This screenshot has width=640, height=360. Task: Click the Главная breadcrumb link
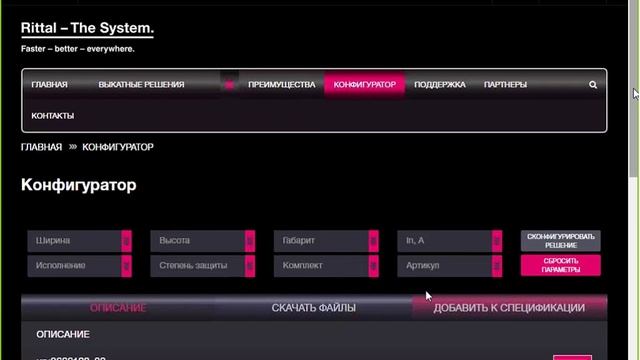tap(41, 147)
